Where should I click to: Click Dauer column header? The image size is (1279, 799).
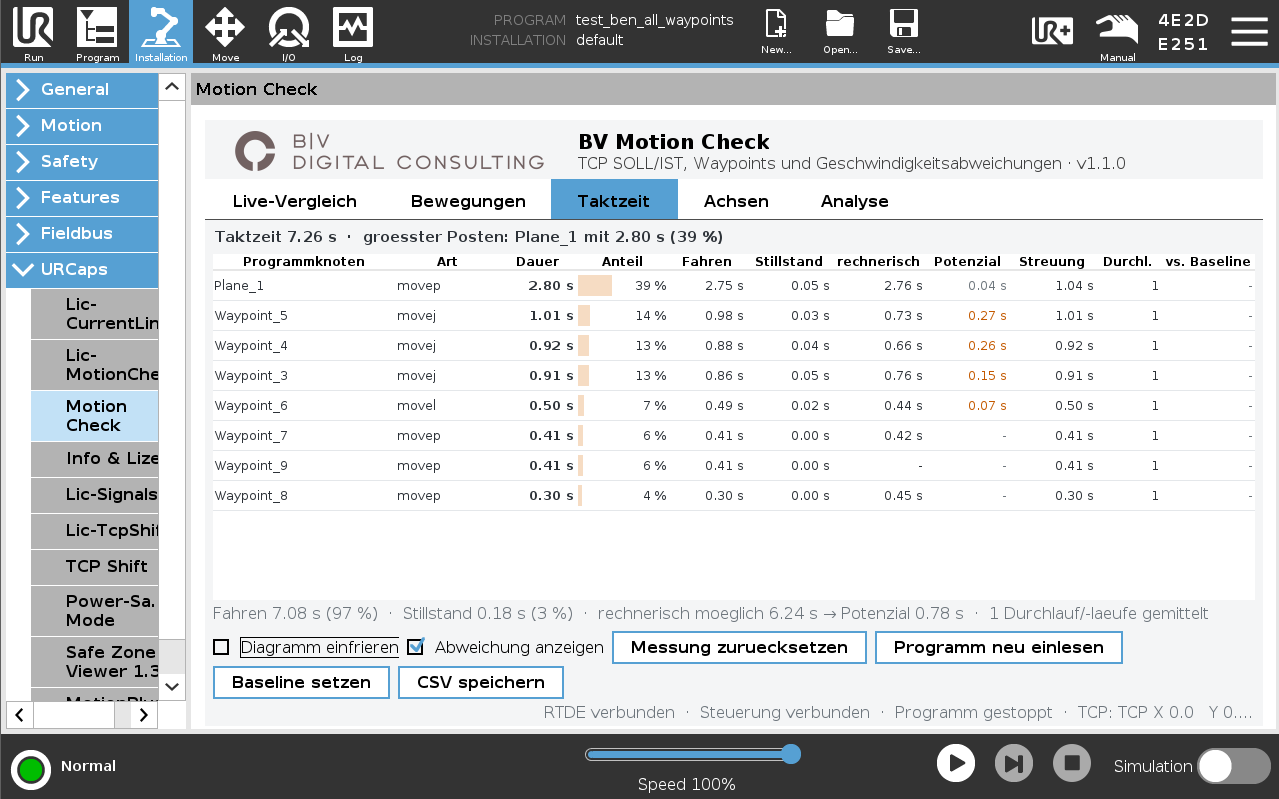click(x=537, y=262)
